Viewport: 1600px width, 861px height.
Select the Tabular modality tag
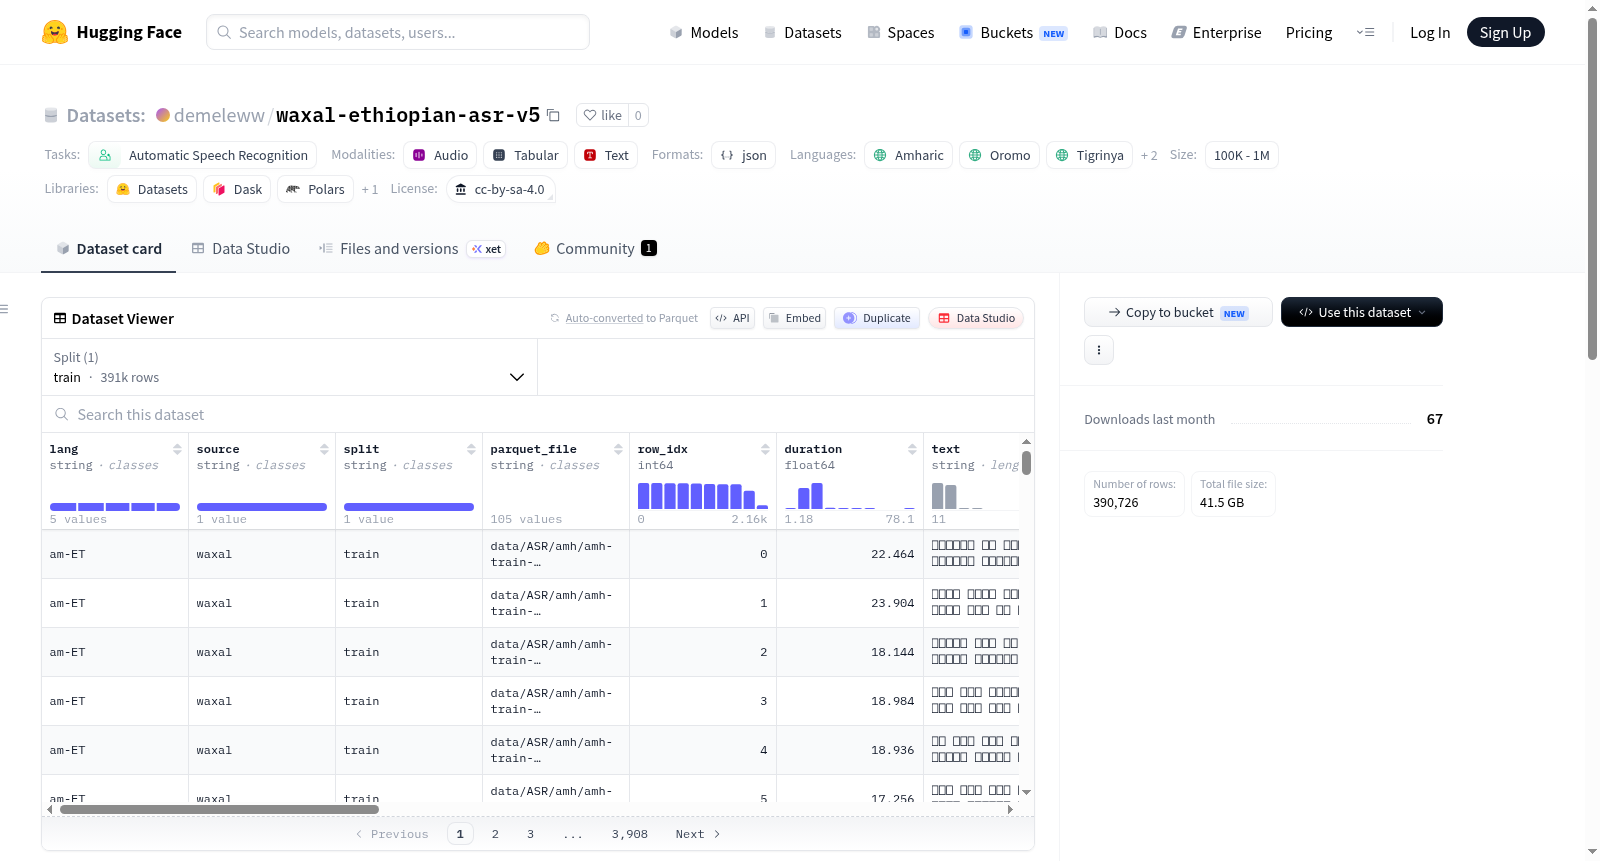pos(526,155)
